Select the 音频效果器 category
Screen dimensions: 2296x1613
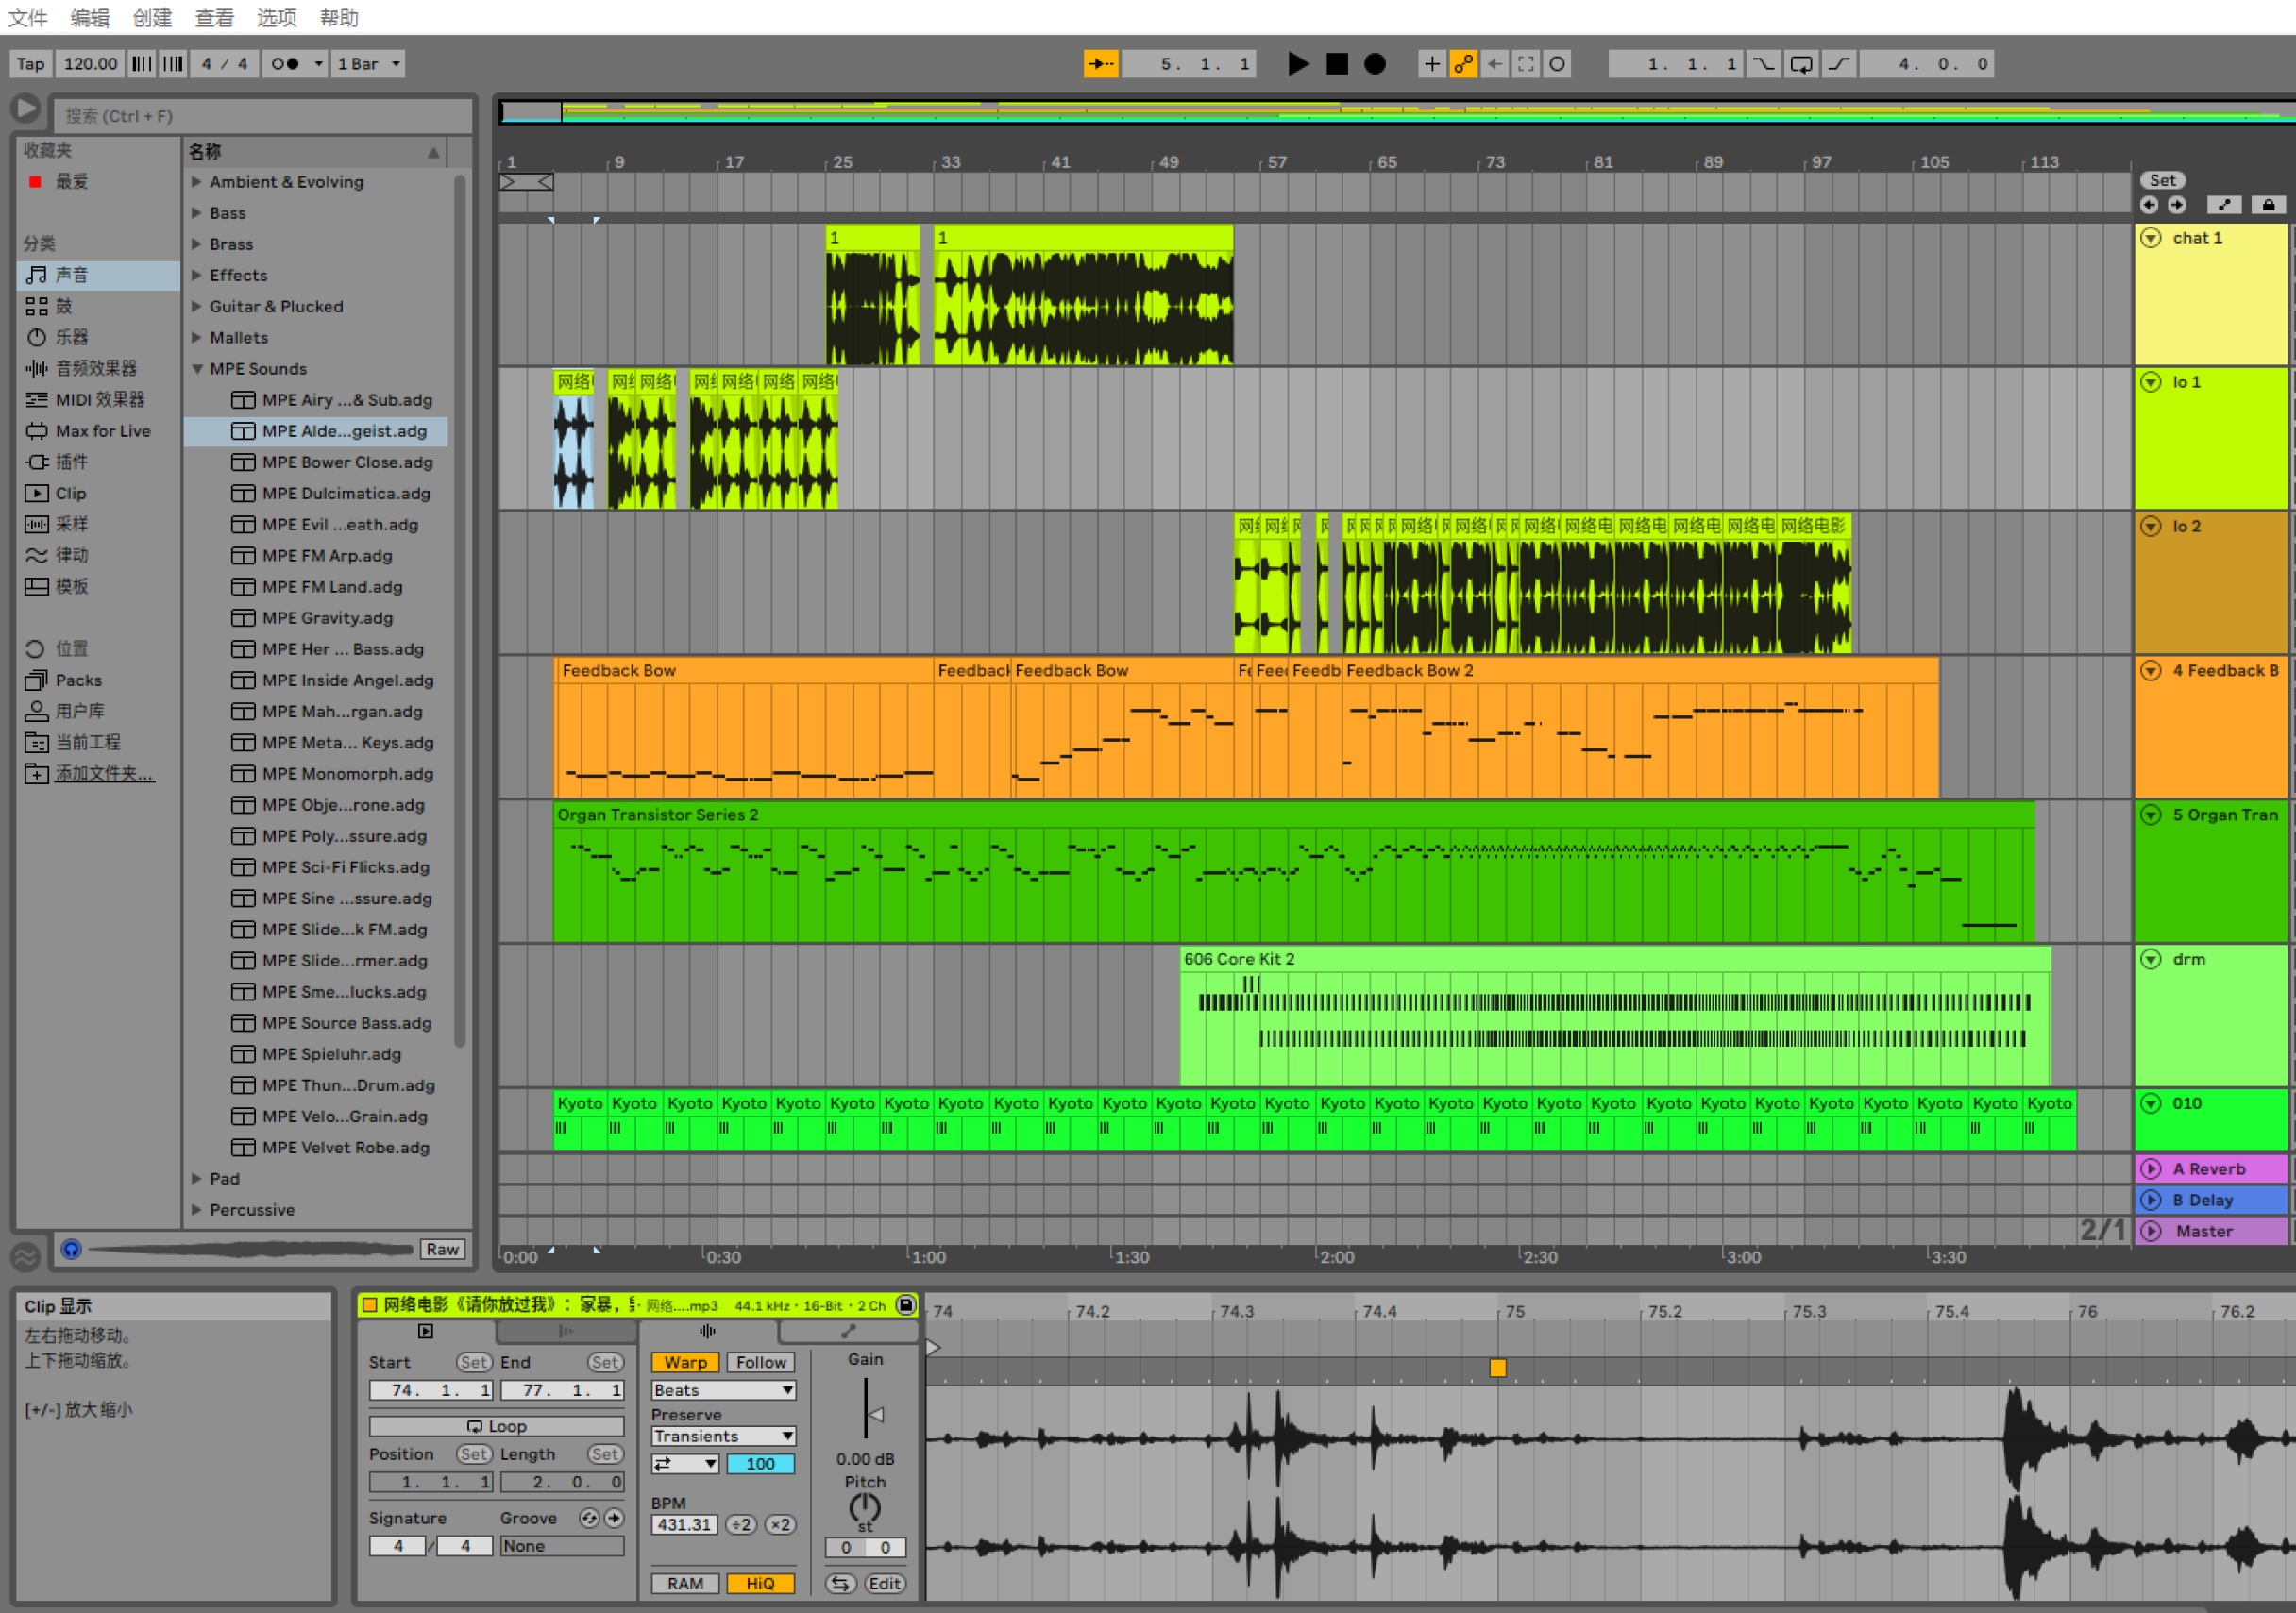[x=98, y=368]
